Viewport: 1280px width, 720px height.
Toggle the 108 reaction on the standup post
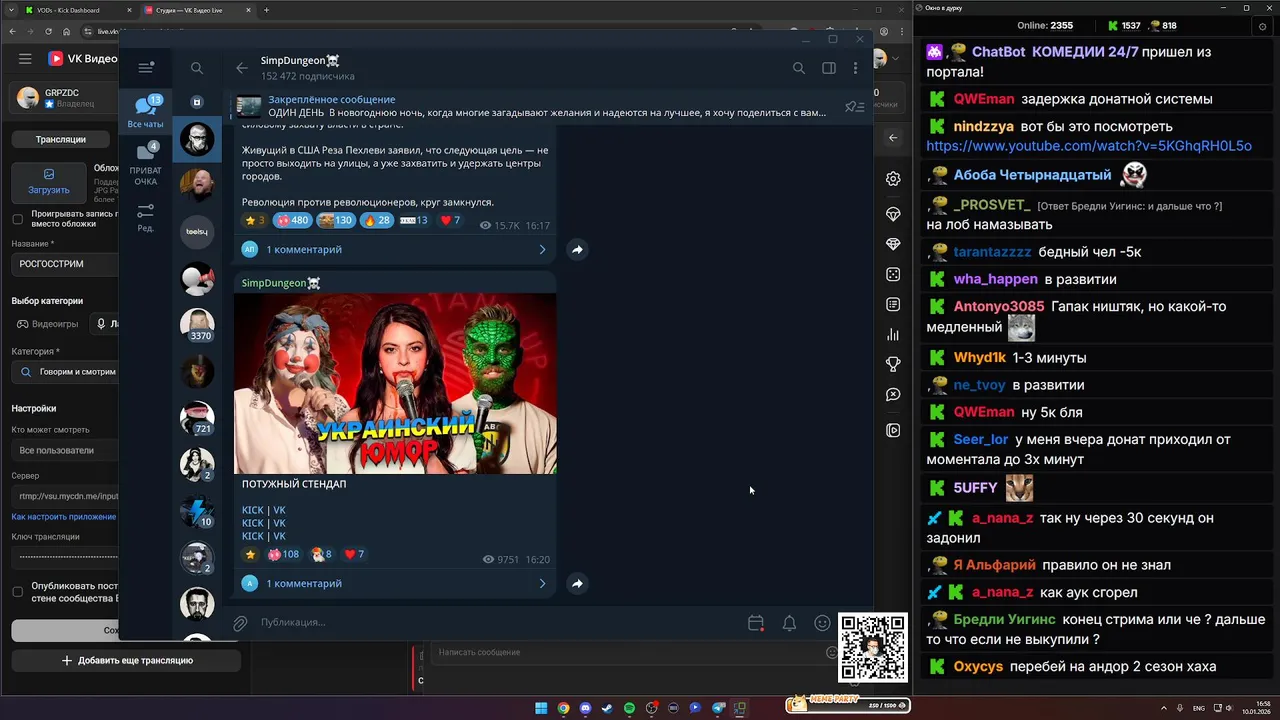tap(284, 554)
